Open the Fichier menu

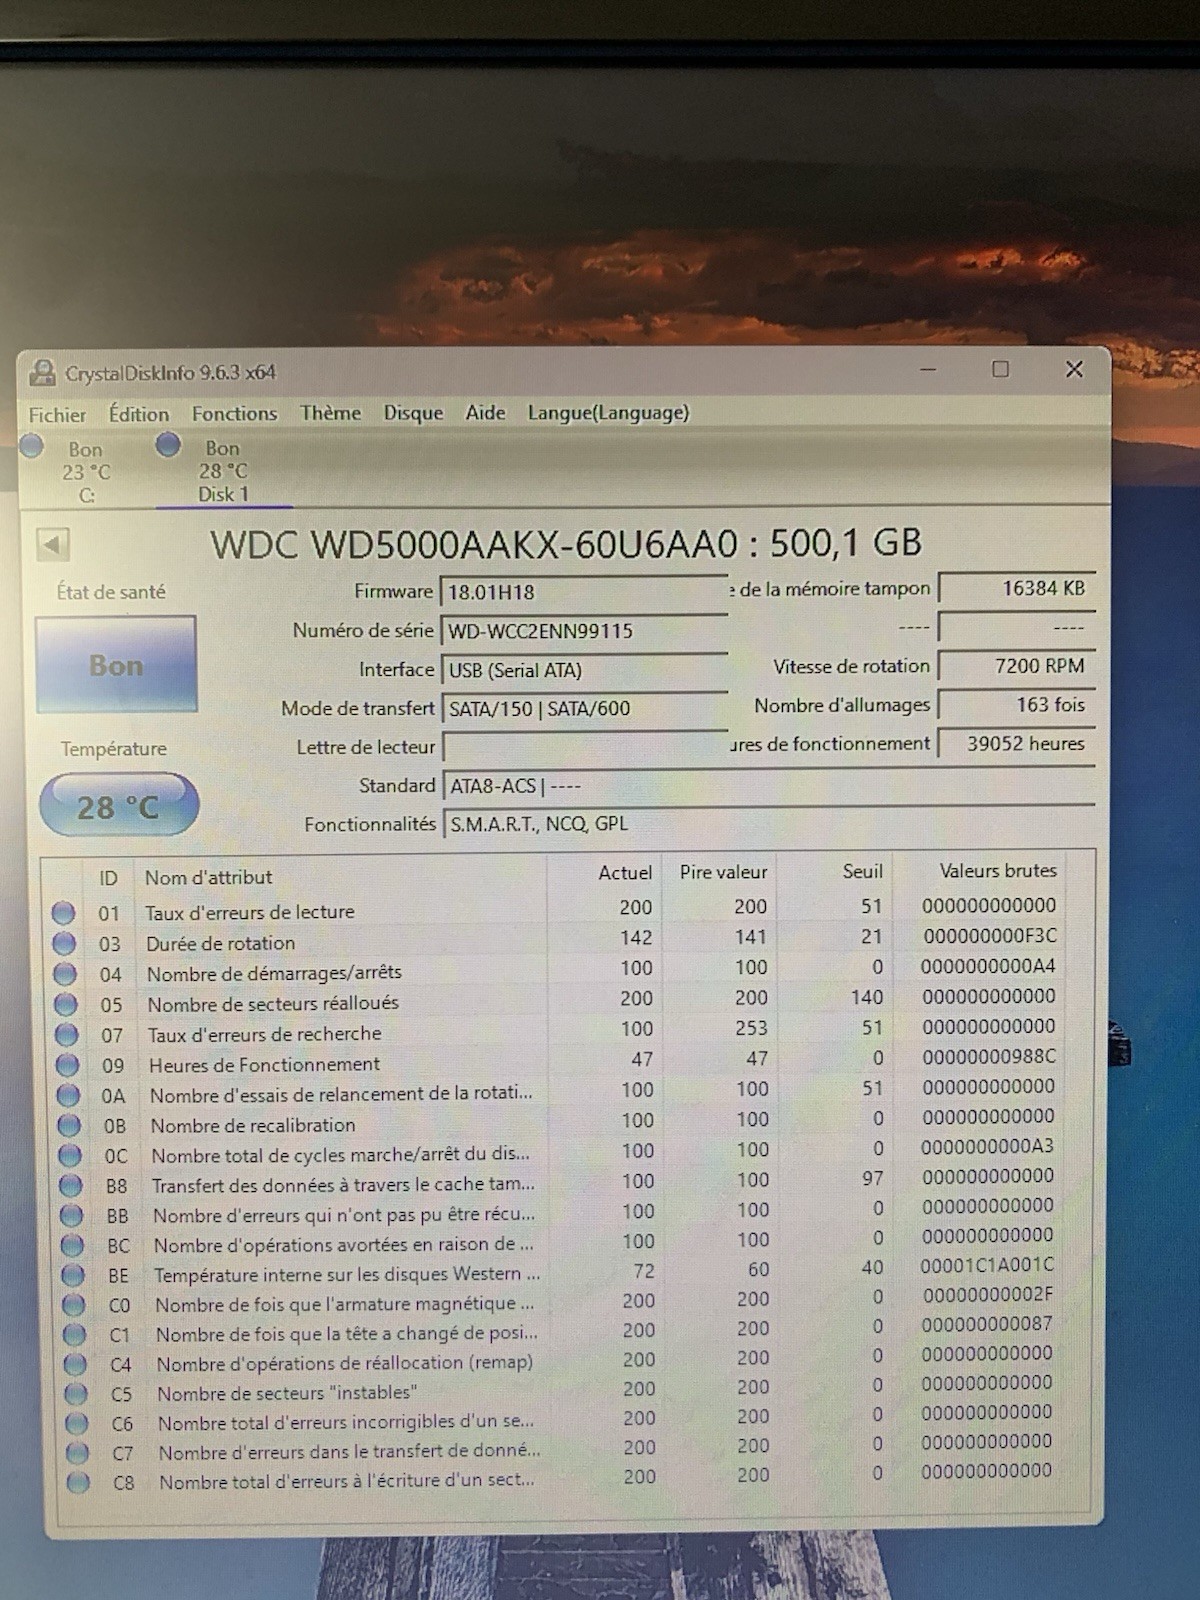[57, 415]
